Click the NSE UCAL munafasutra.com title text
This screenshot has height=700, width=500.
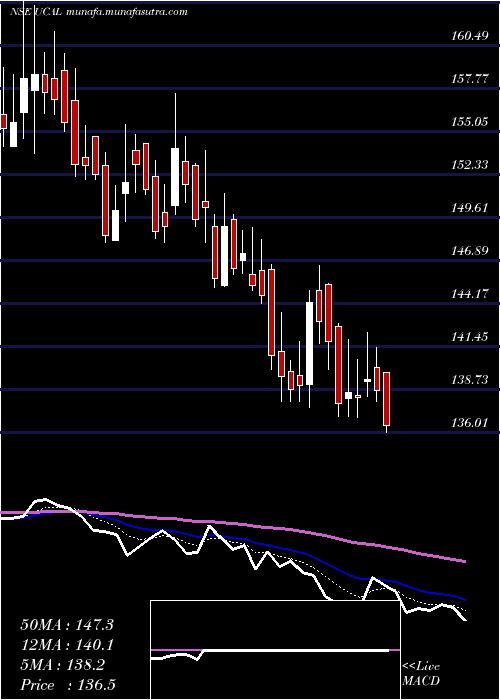98,12
